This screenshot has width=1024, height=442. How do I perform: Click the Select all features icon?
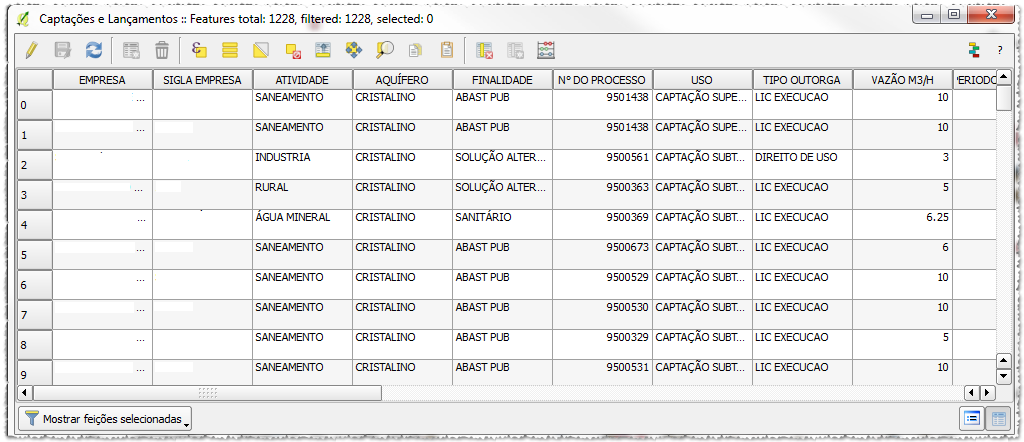coord(230,49)
